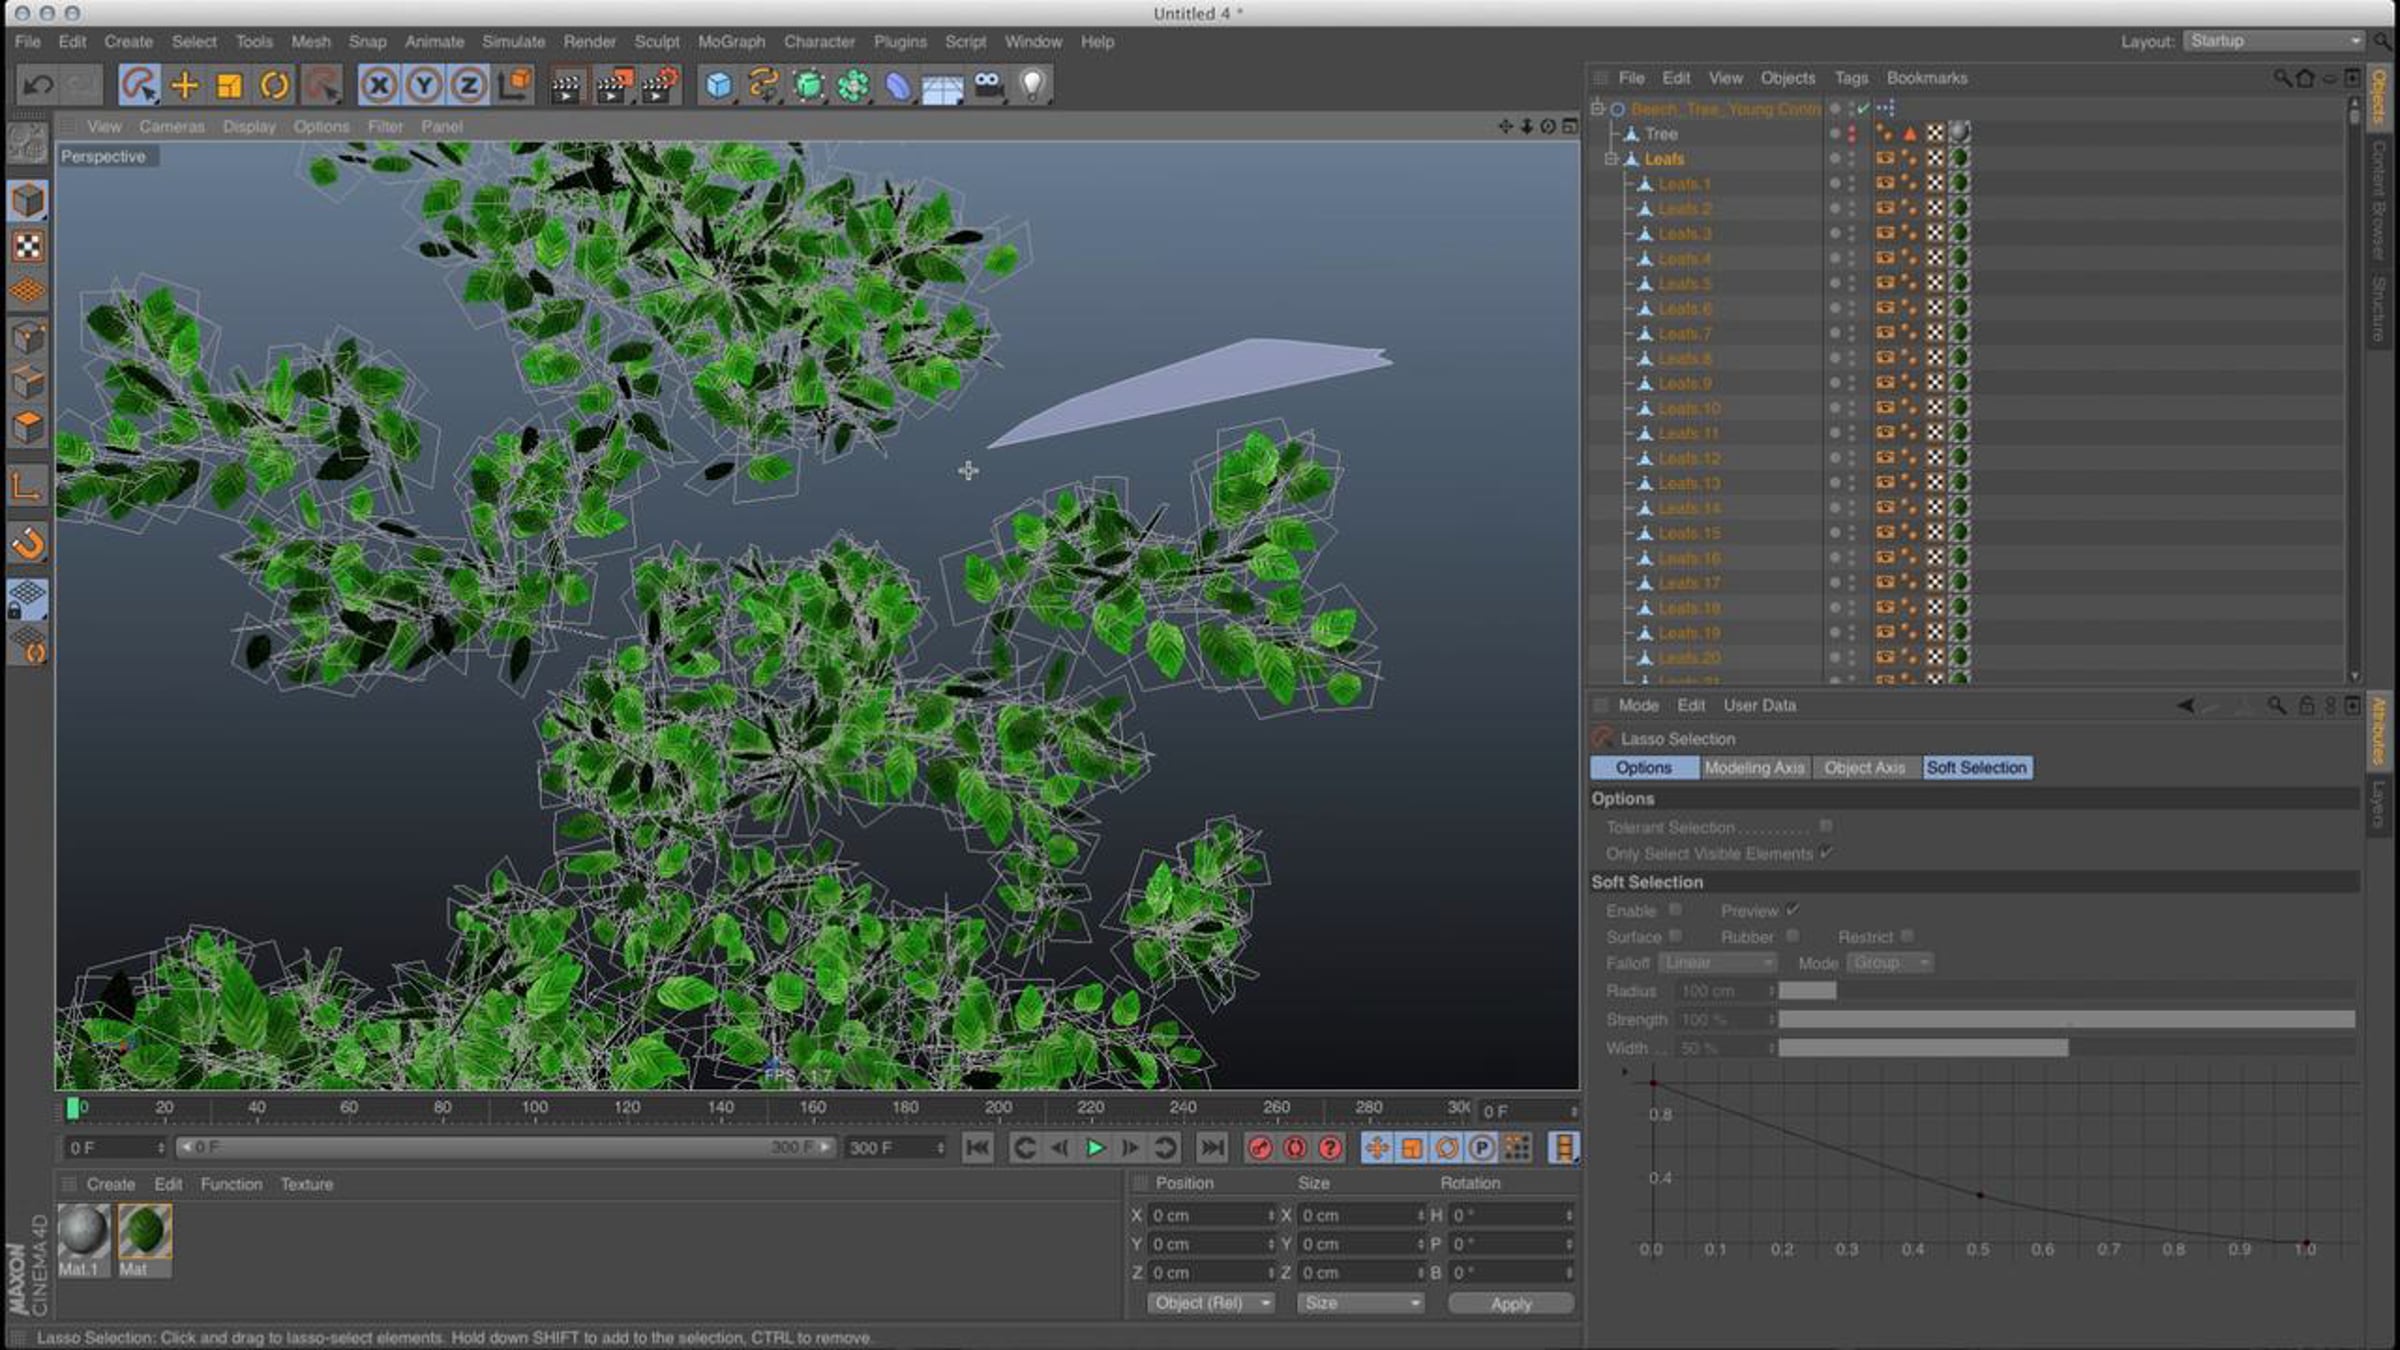Collapse the Leafs group in object tree
This screenshot has height=1350, width=2400.
[1610, 159]
